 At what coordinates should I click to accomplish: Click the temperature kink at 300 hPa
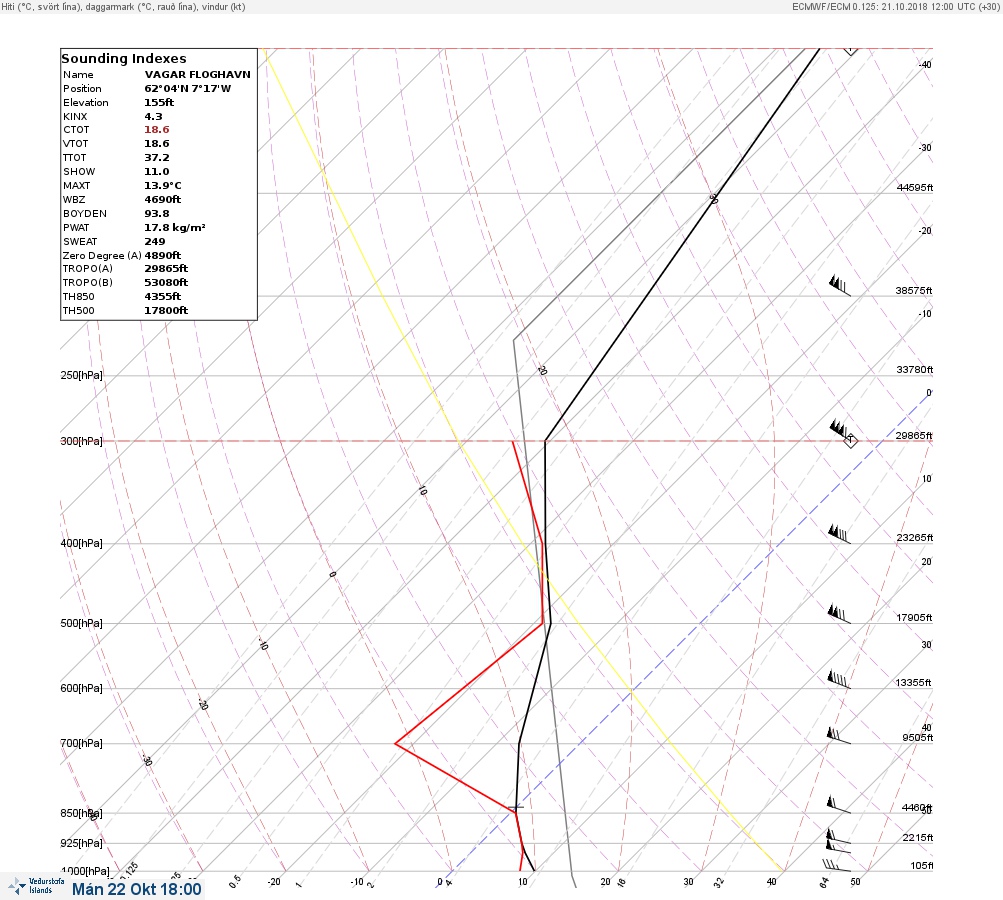(545, 441)
